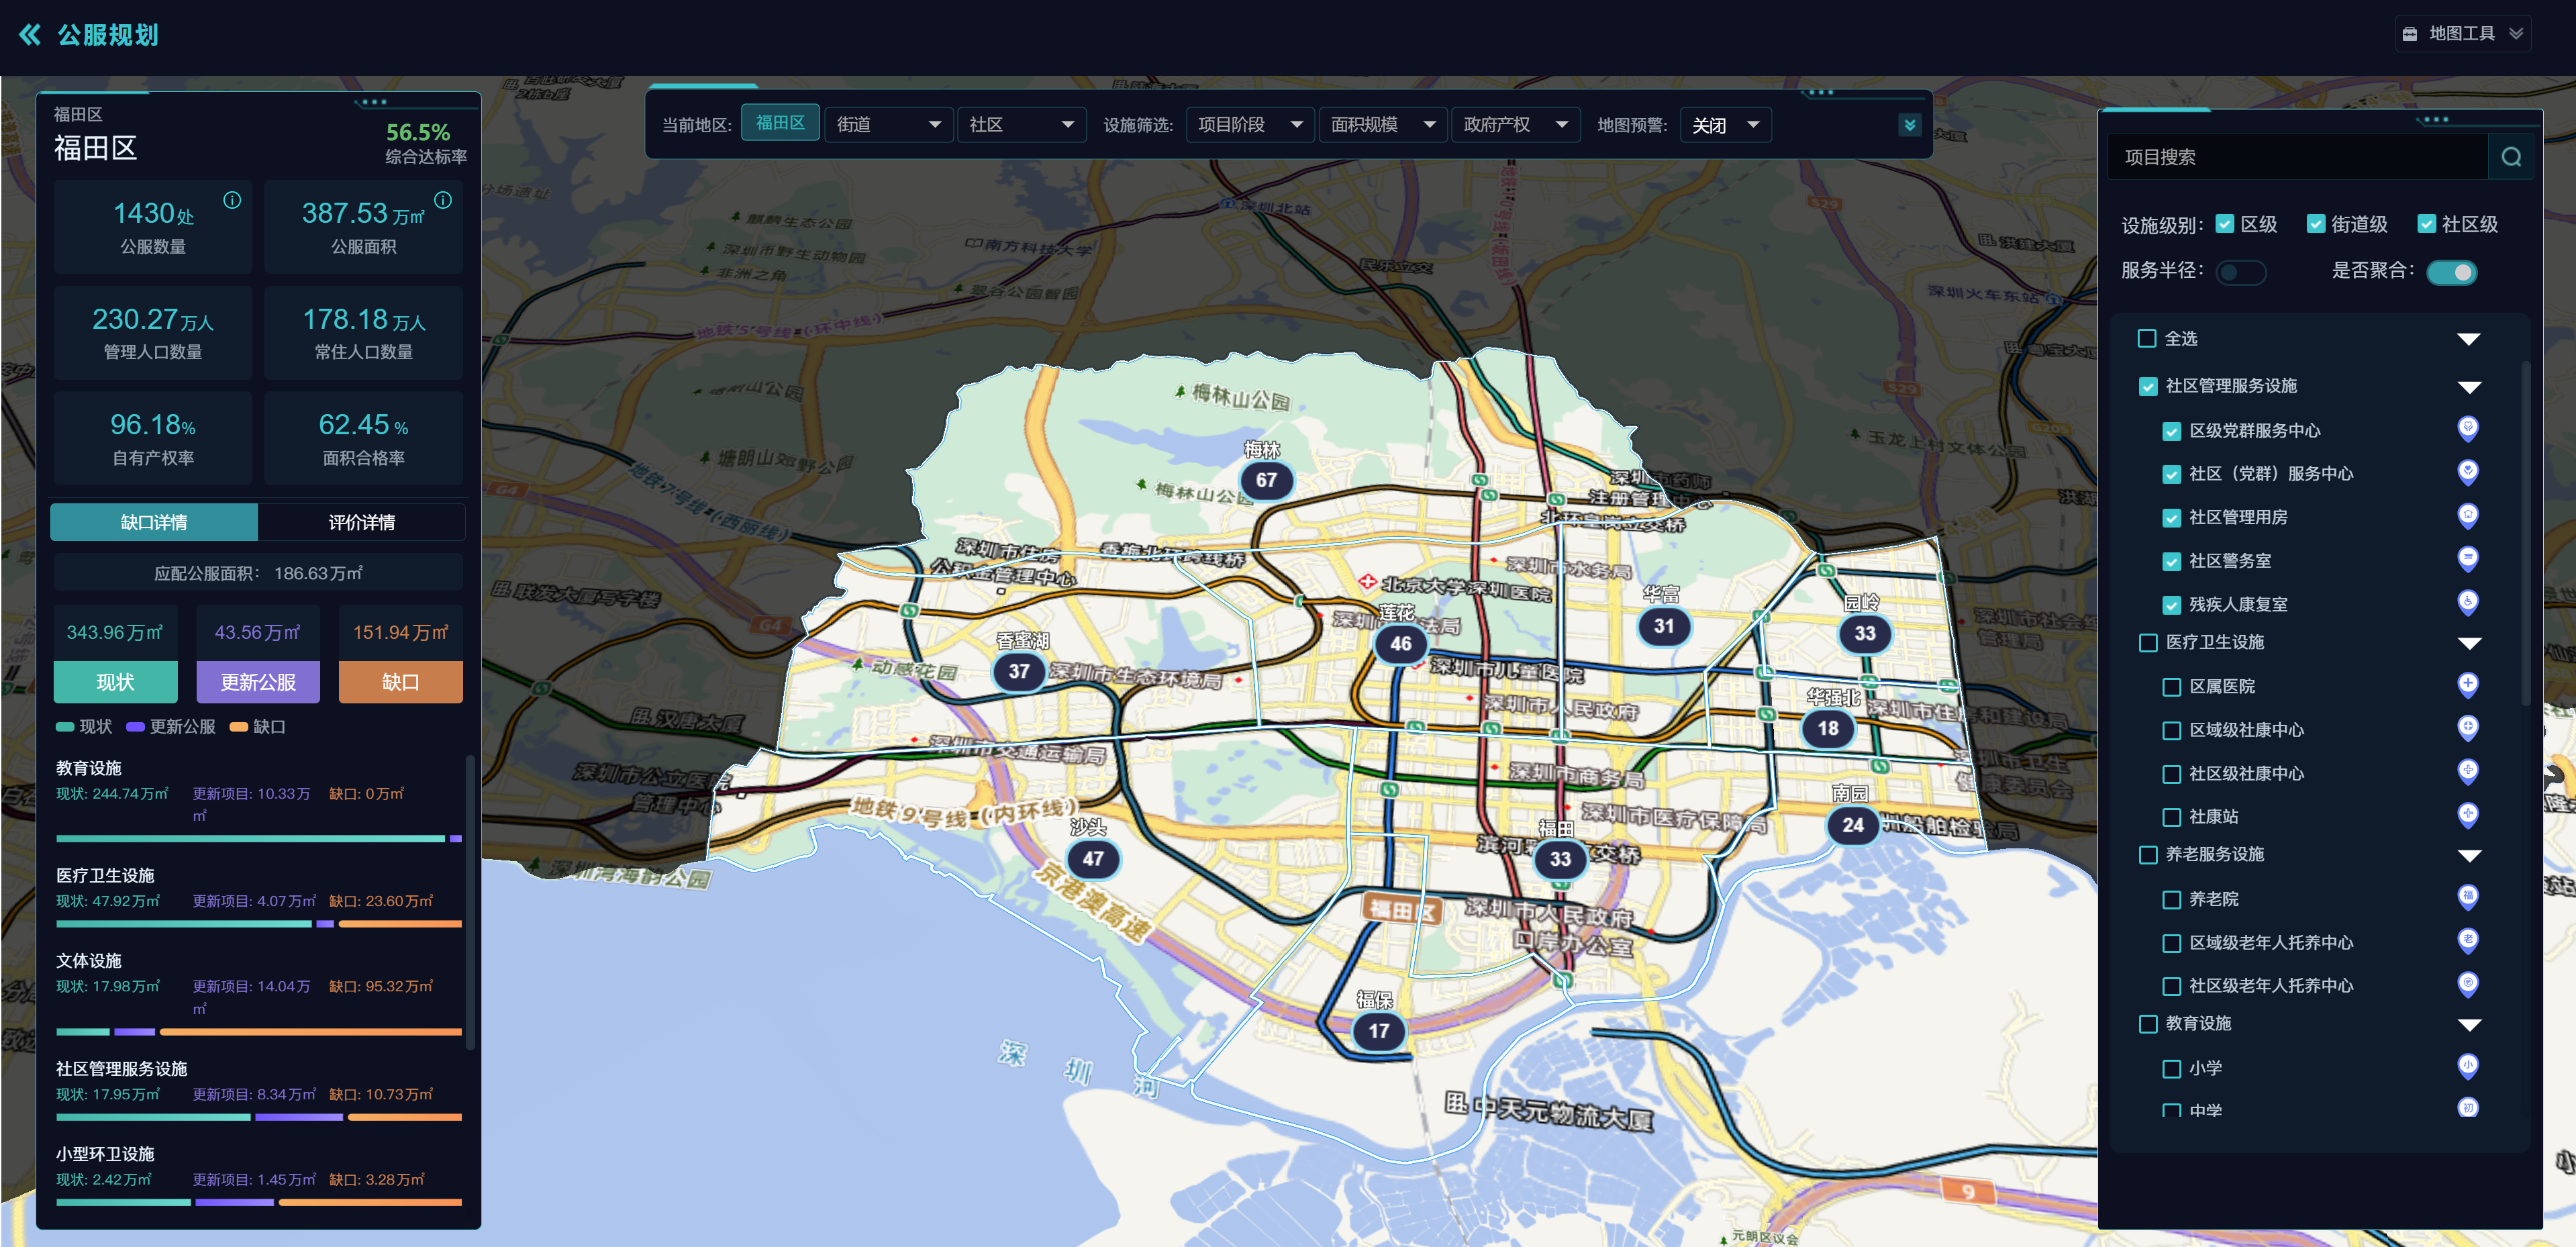Click map pin icon beside 区属医院
2576x1247 pixels.
click(x=2467, y=685)
